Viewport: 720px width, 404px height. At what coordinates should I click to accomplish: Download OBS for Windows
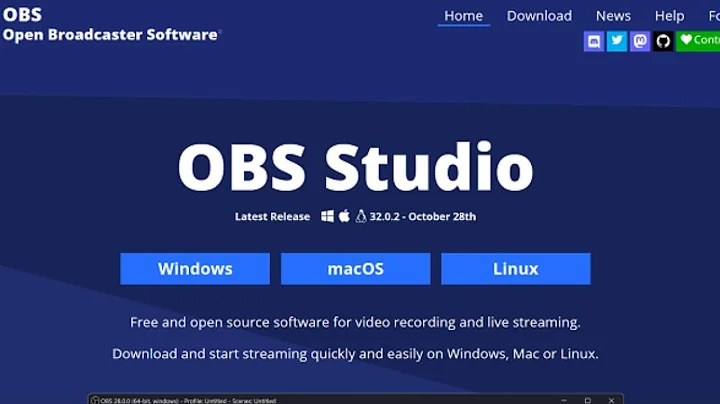(x=195, y=269)
